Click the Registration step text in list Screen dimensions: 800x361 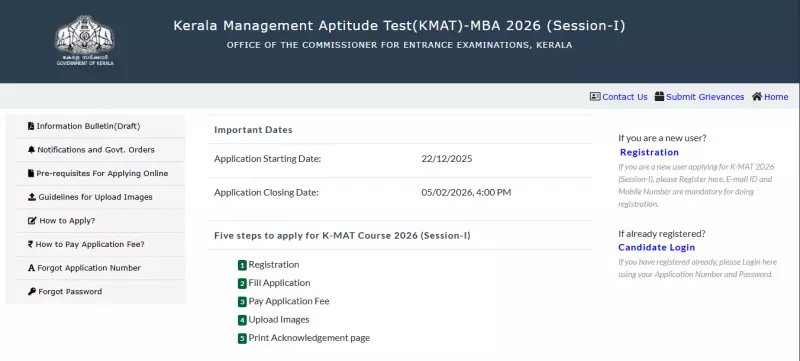point(274,265)
